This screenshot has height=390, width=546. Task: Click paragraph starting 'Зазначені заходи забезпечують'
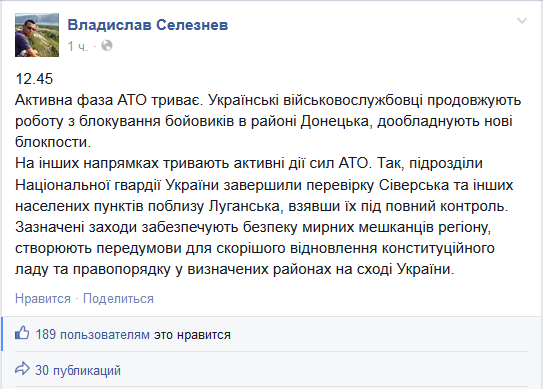255,248
